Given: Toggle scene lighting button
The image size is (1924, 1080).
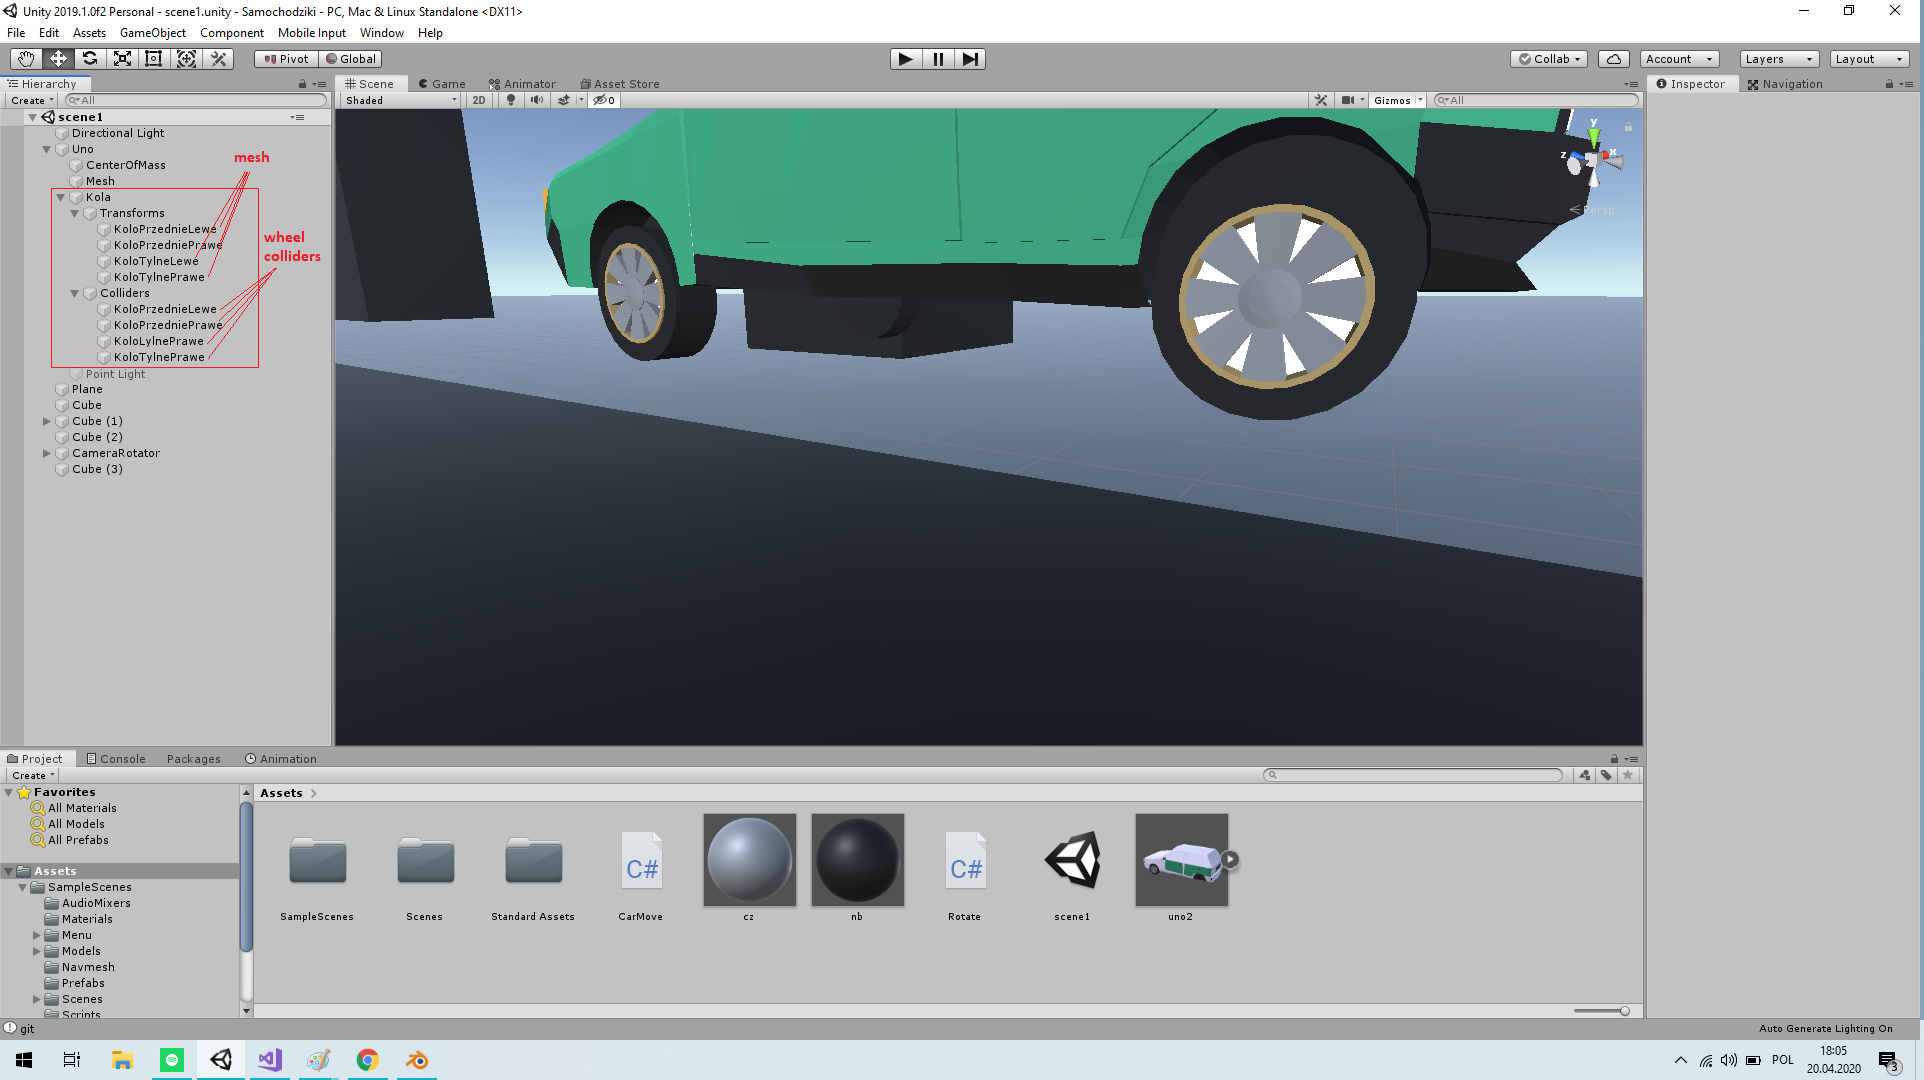Looking at the screenshot, I should (x=511, y=100).
